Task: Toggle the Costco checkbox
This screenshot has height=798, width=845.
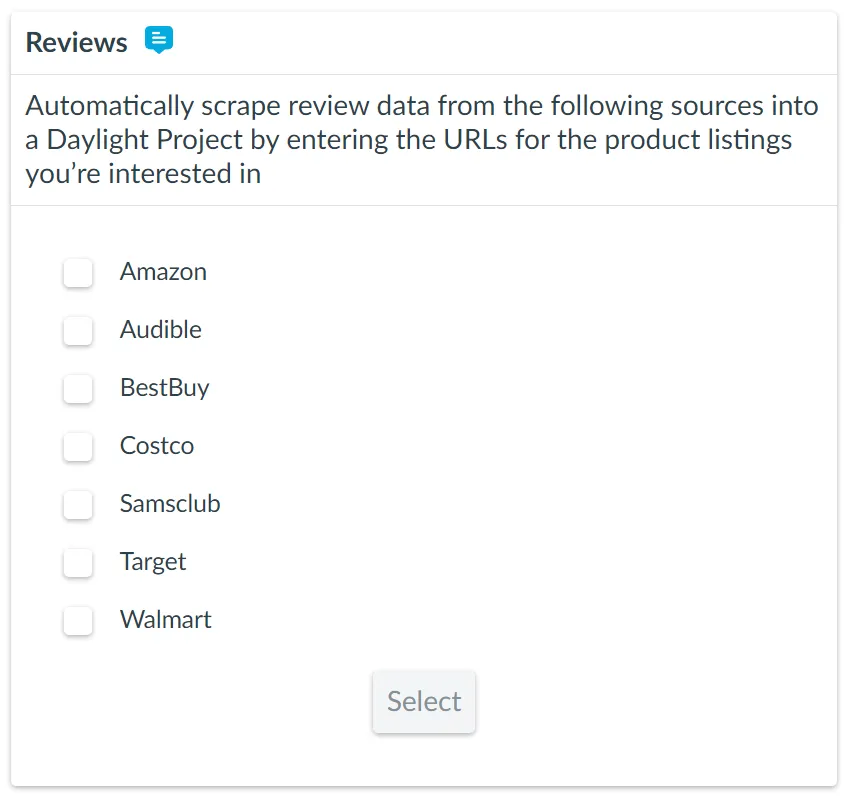Action: point(78,446)
